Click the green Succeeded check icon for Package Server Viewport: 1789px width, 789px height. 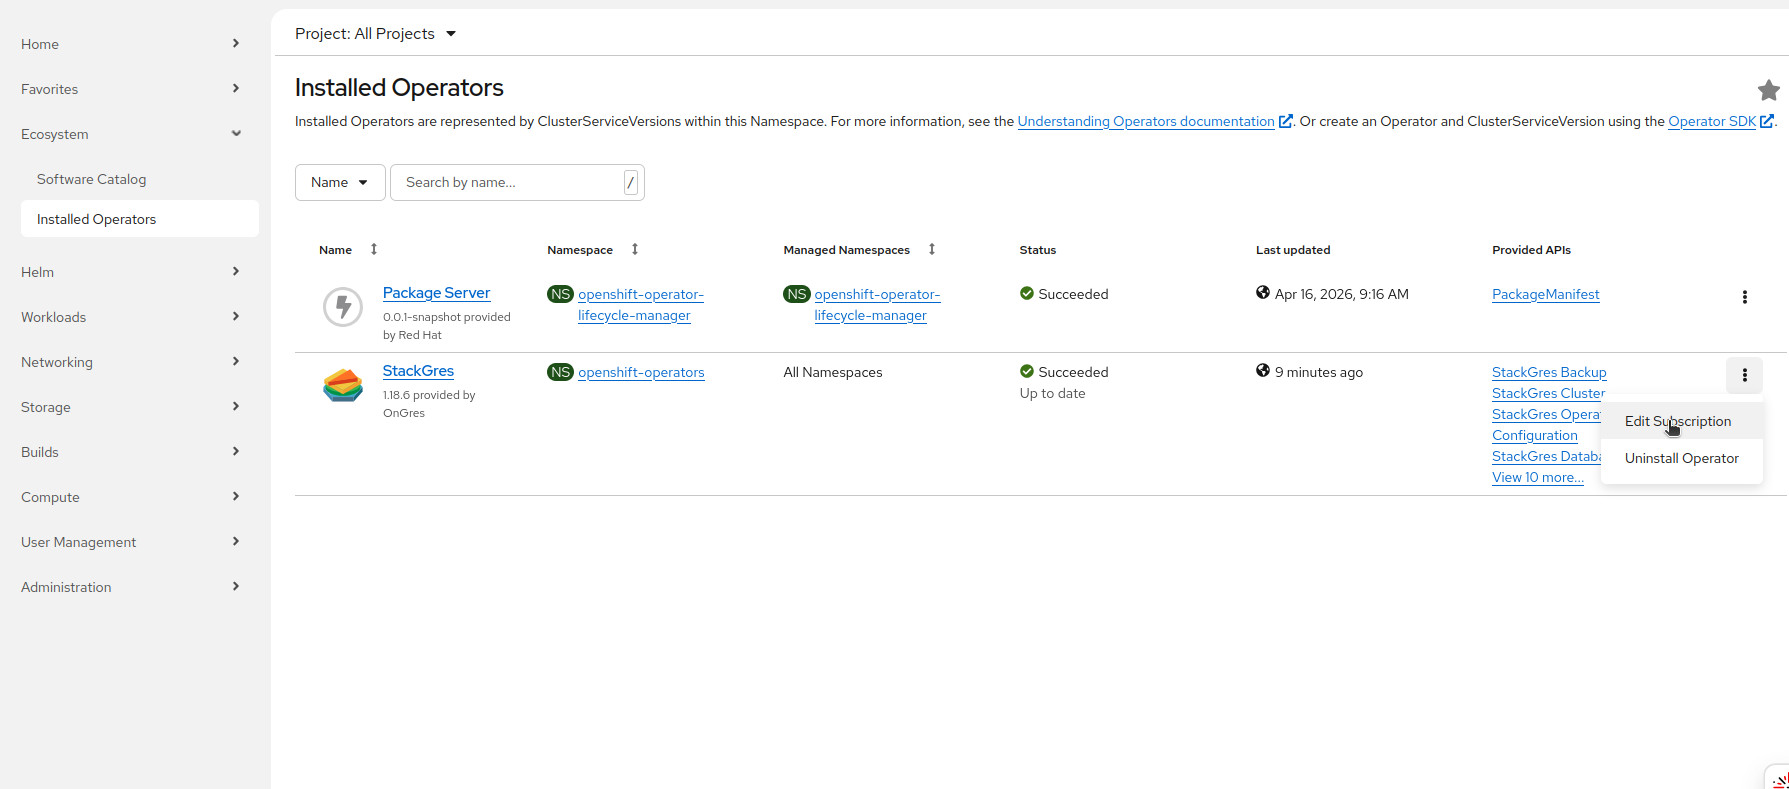pyautogui.click(x=1027, y=293)
